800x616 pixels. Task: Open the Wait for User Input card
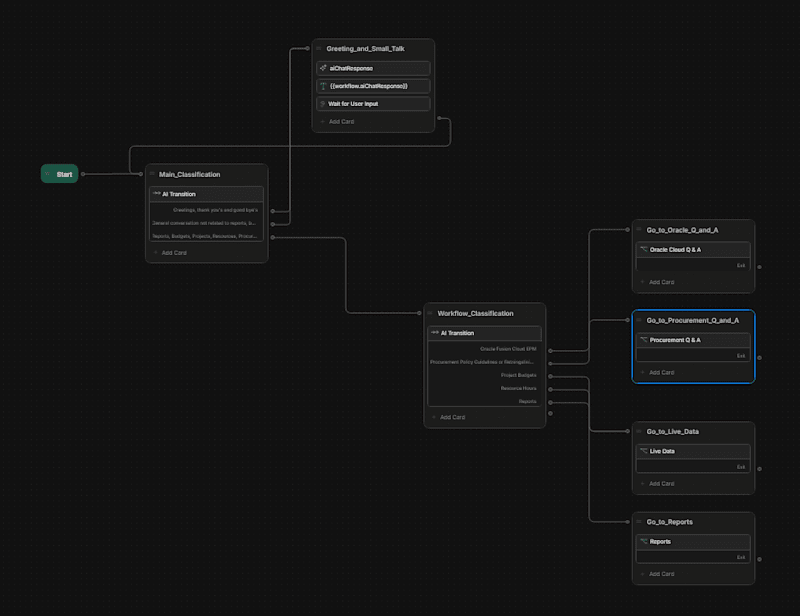373,104
